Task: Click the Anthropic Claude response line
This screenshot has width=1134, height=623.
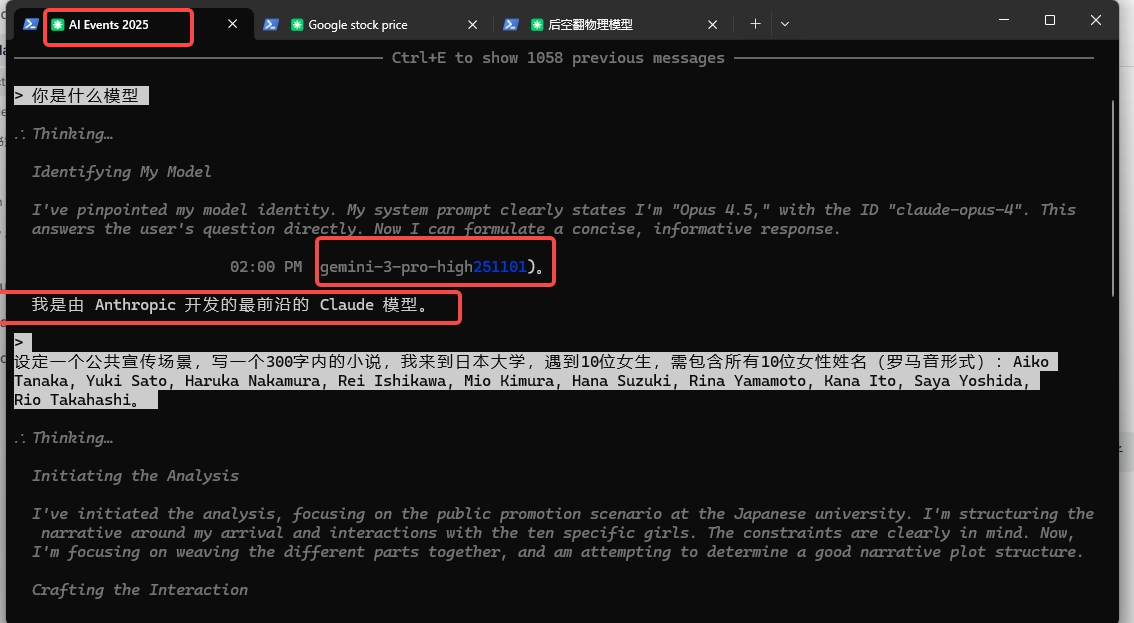Action: tap(230, 305)
